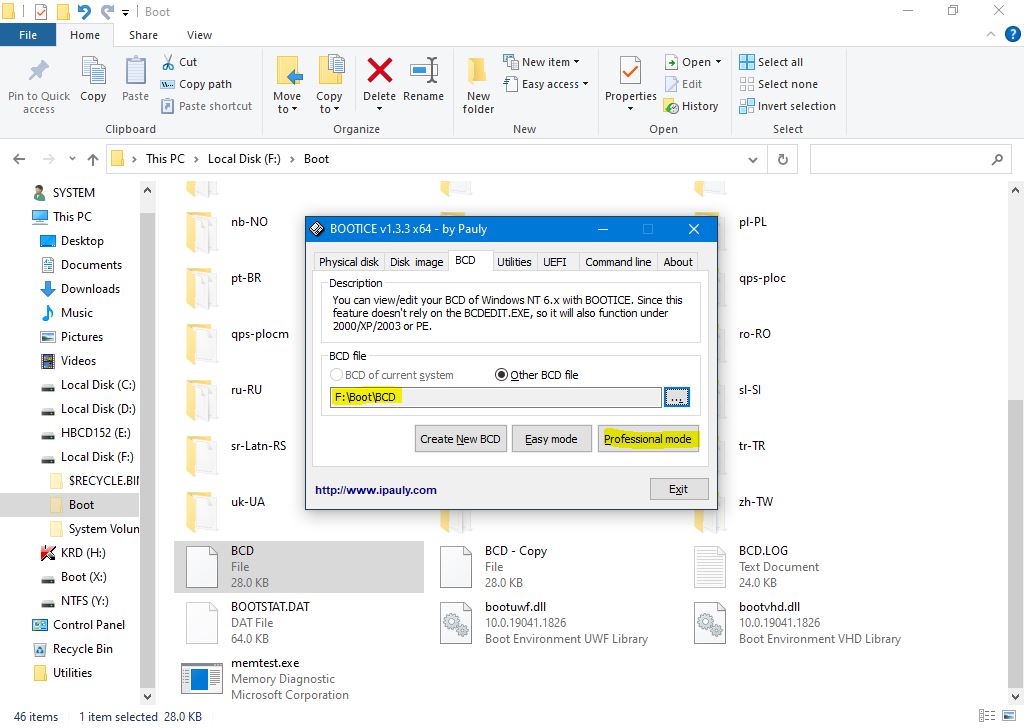Switch to the UEFI tab in BOOTICE
Screen dimensions: 1024x728
[554, 262]
